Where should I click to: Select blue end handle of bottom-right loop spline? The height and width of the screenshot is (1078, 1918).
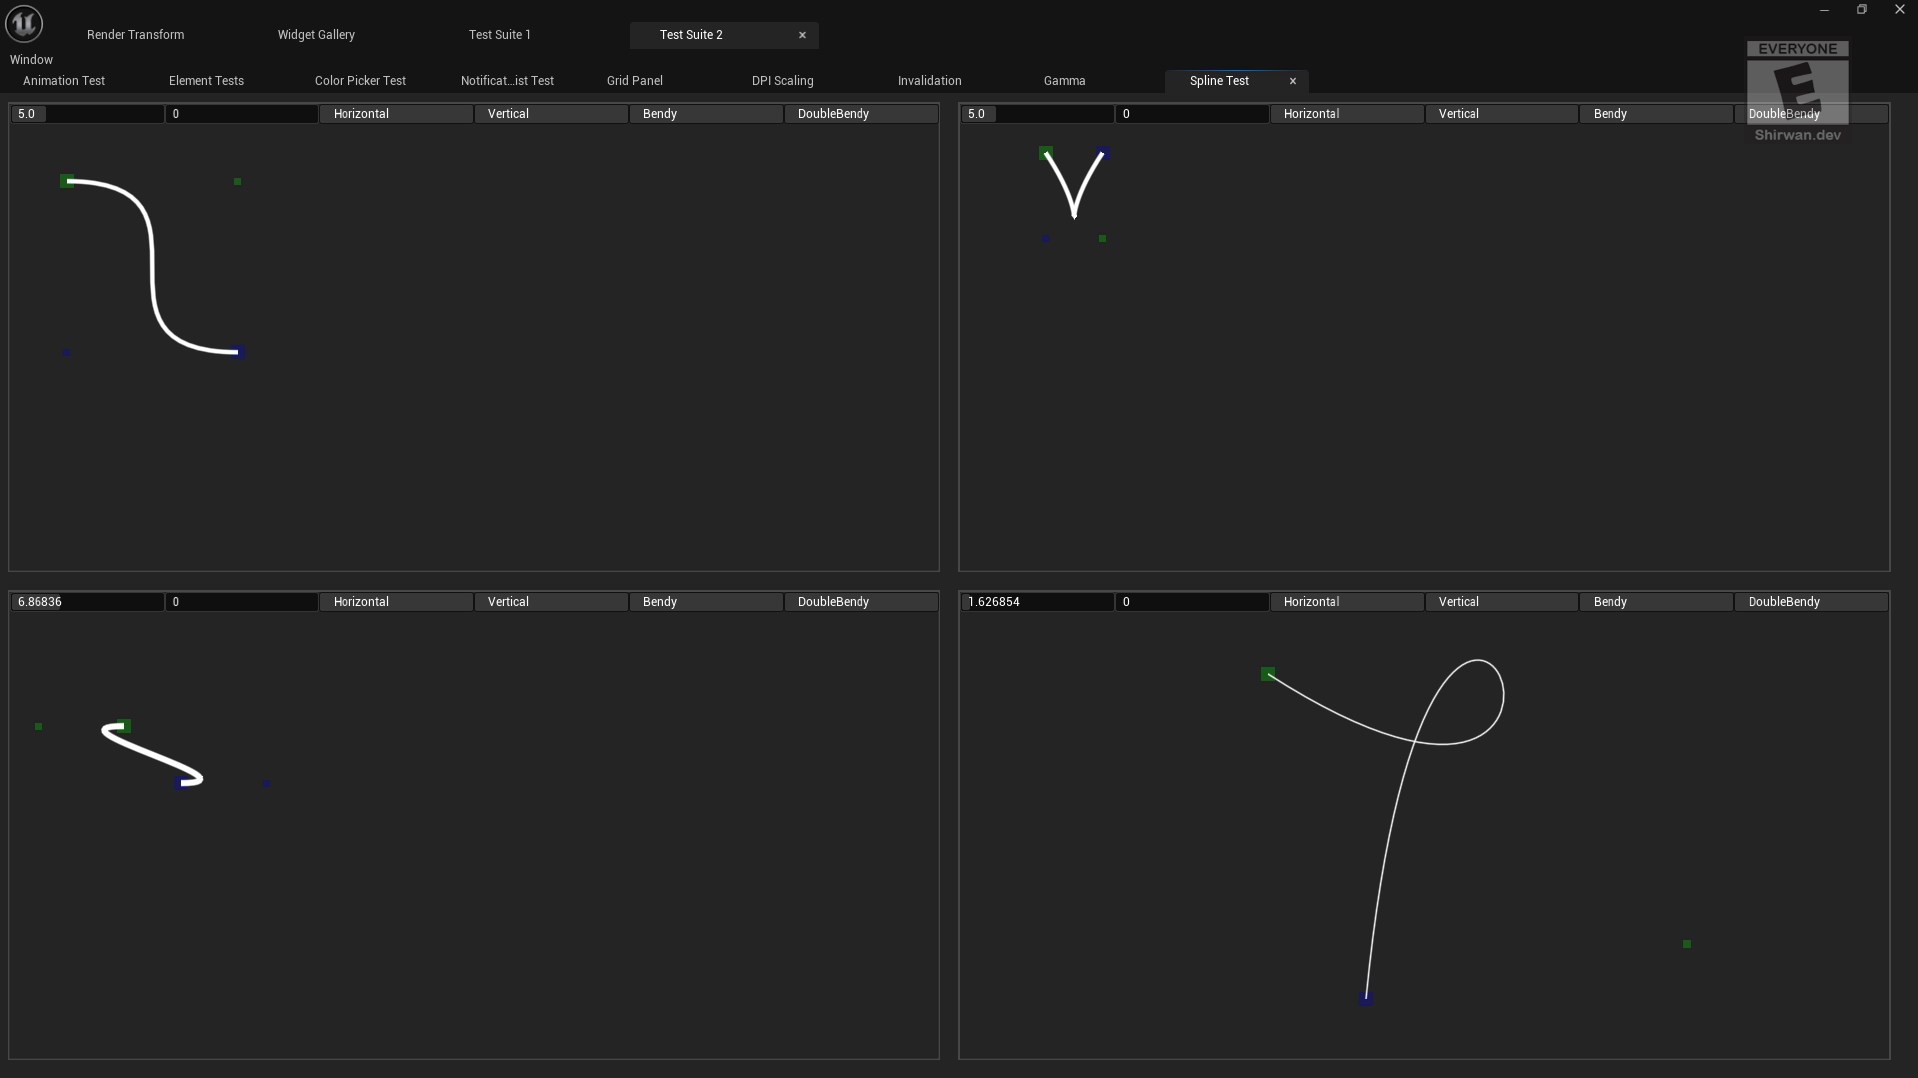tap(1365, 998)
